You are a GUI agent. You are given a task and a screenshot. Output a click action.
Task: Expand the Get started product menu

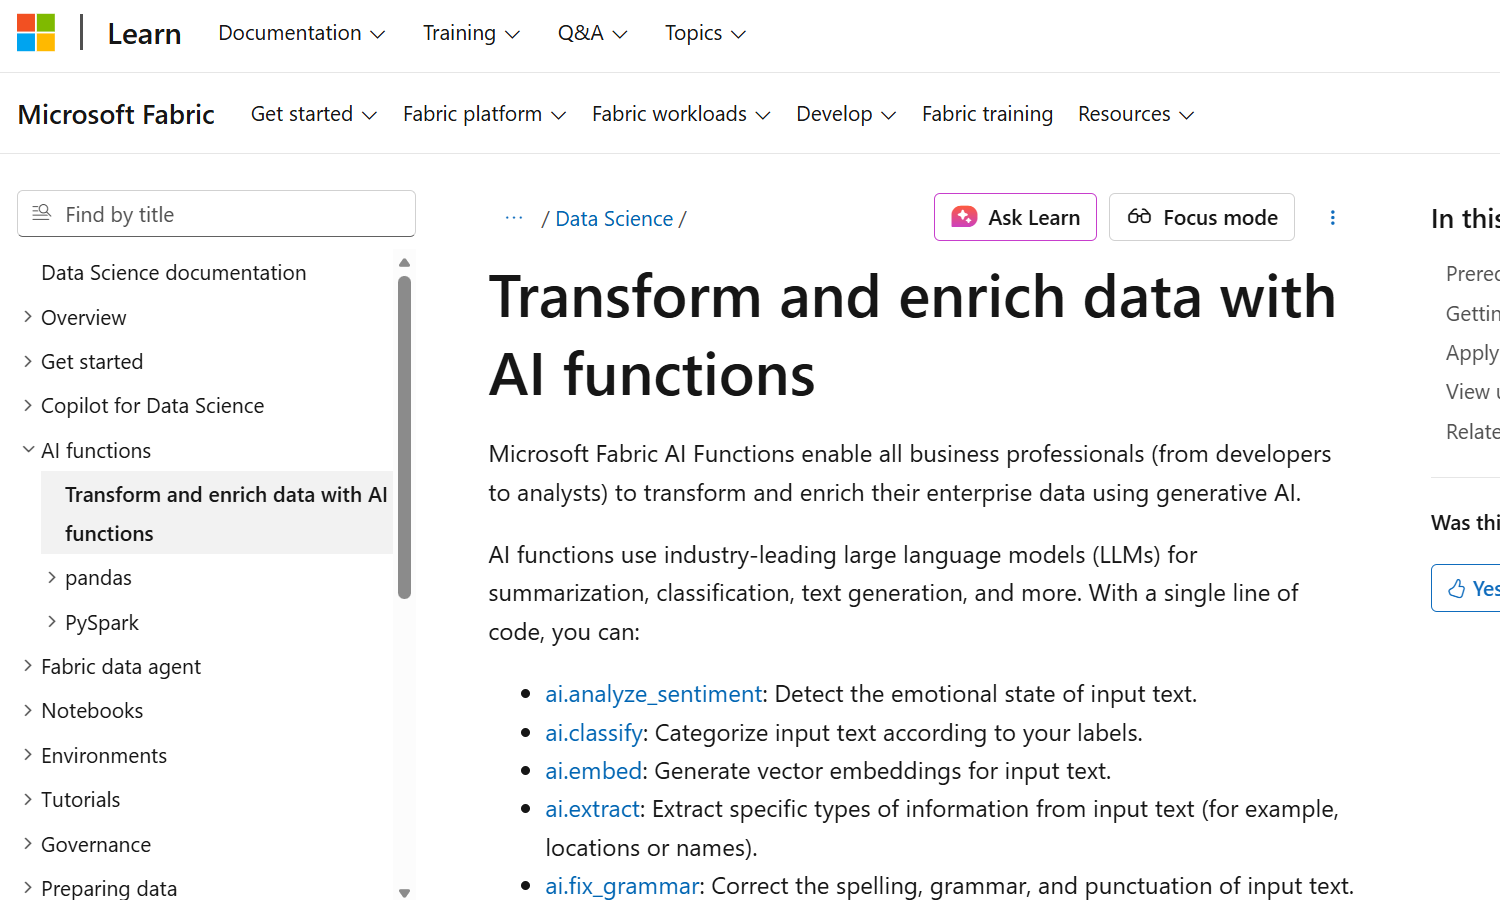click(x=313, y=114)
